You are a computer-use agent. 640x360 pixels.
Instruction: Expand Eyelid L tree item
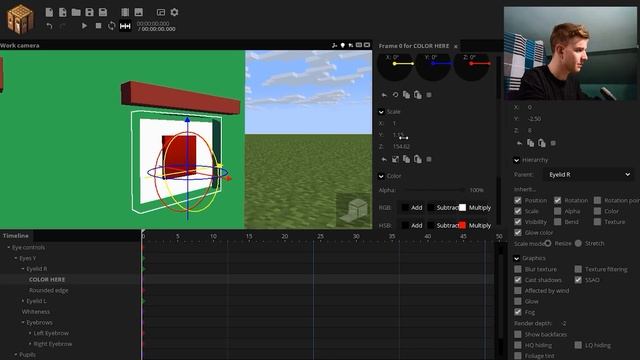[23, 301]
